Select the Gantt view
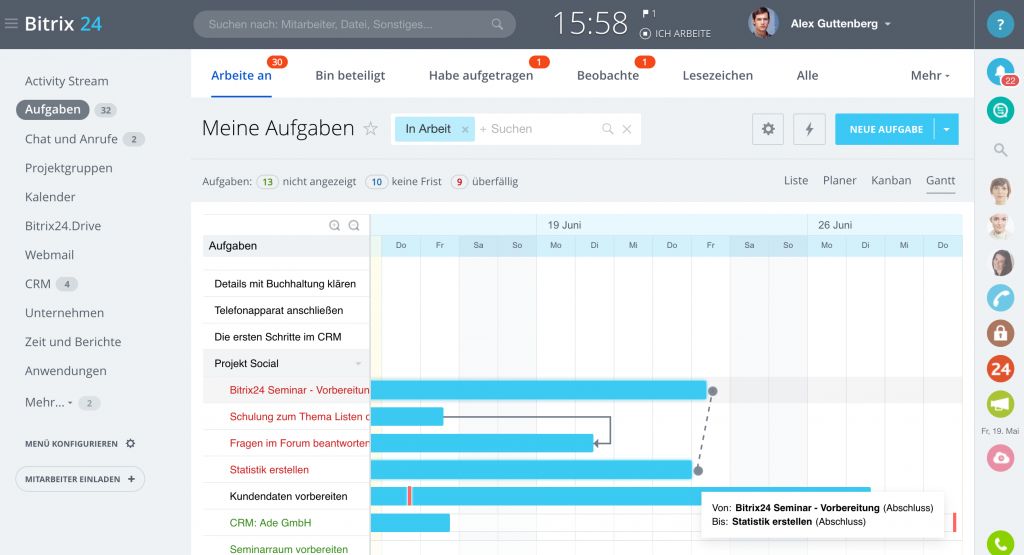 [940, 181]
